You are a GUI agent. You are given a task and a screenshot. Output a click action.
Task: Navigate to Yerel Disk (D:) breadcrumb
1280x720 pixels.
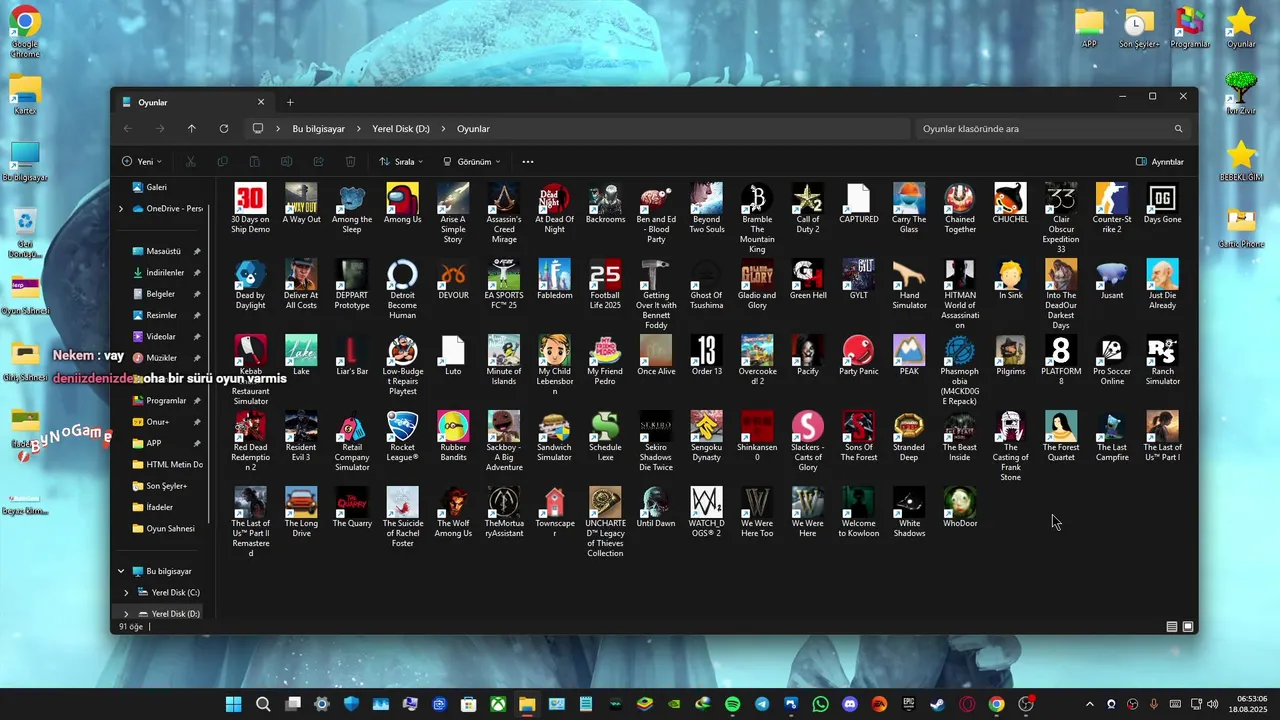pos(401,129)
